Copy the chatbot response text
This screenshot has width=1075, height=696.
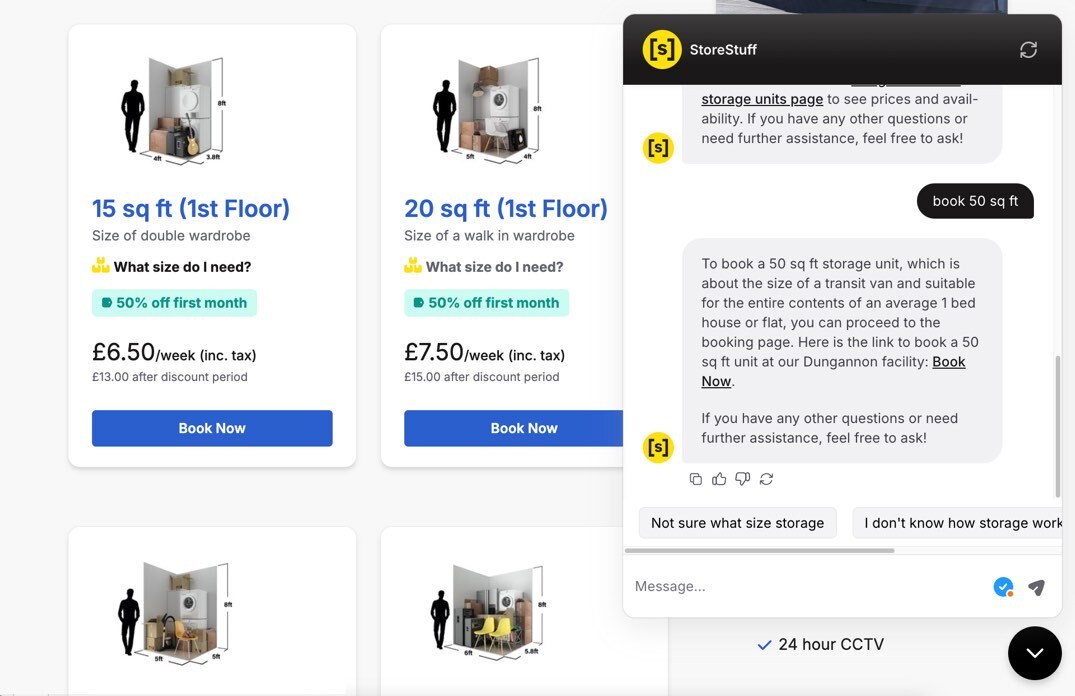[x=696, y=479]
